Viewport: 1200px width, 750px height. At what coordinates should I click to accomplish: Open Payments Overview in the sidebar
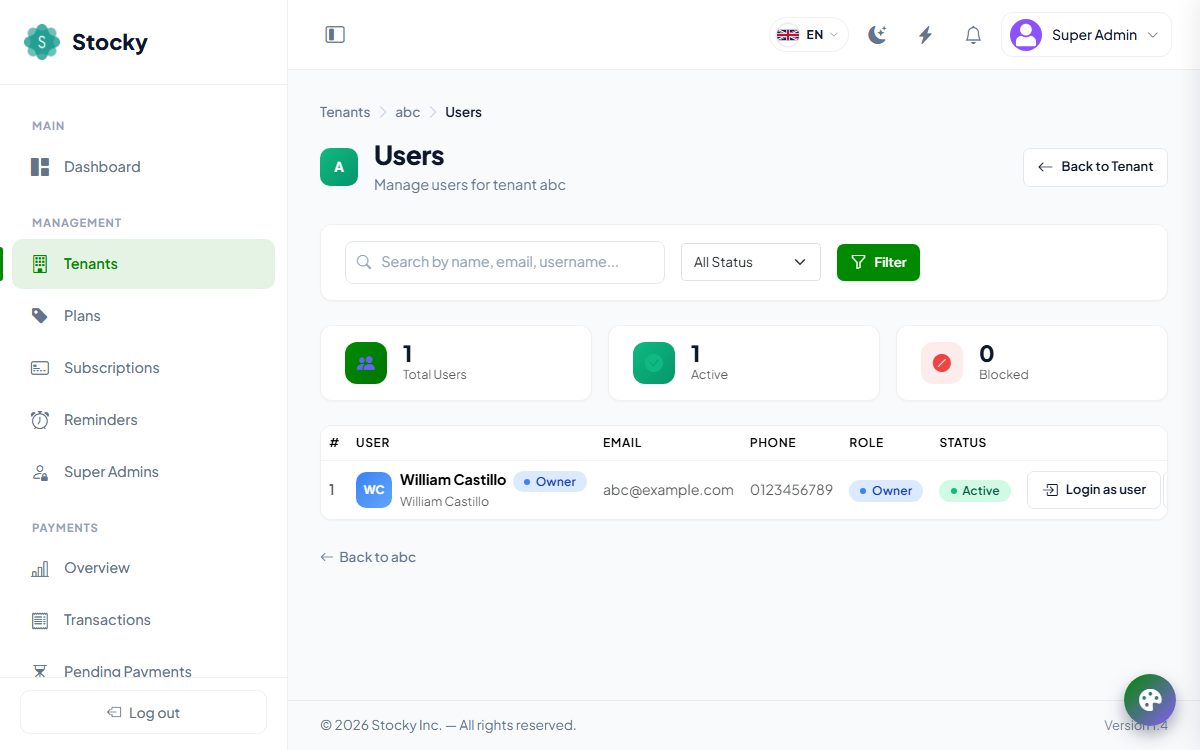[143, 568]
